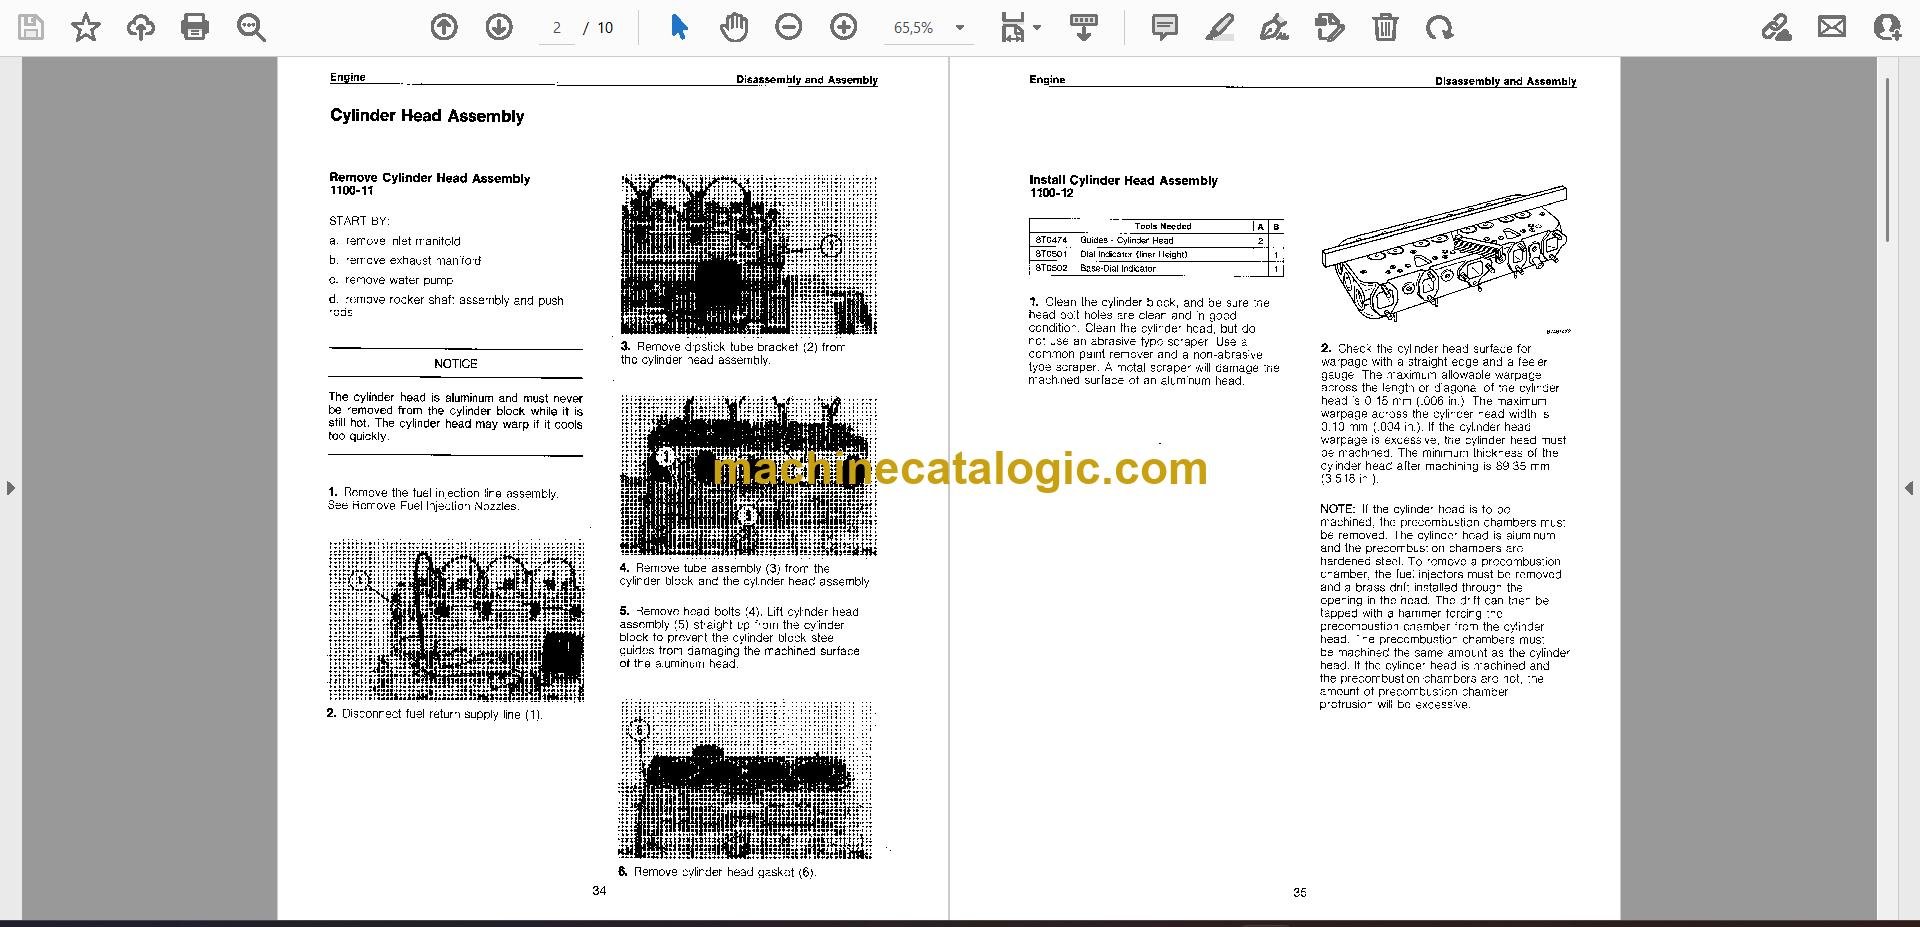Print the document

tap(195, 27)
